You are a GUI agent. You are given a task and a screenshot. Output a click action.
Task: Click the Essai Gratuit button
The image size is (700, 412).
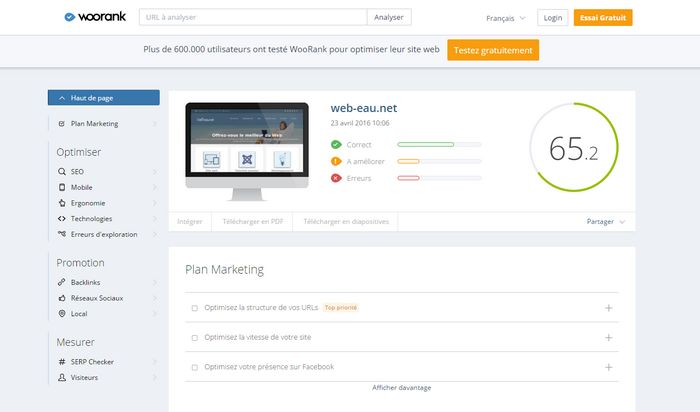[603, 17]
